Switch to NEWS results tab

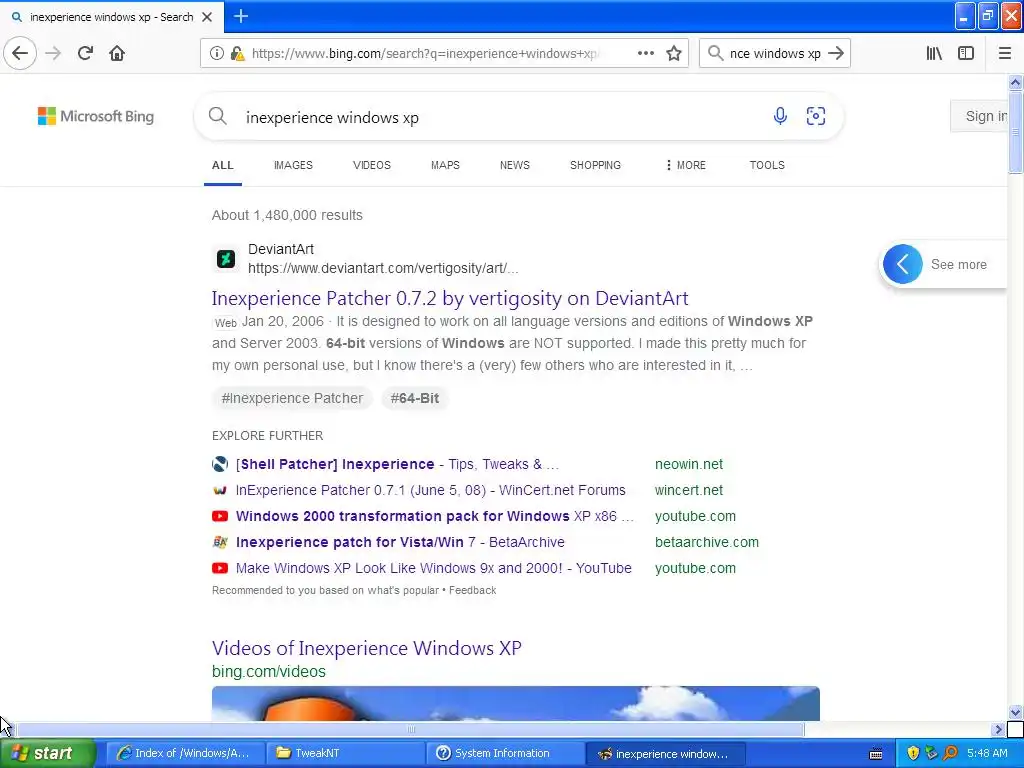pyautogui.click(x=515, y=165)
